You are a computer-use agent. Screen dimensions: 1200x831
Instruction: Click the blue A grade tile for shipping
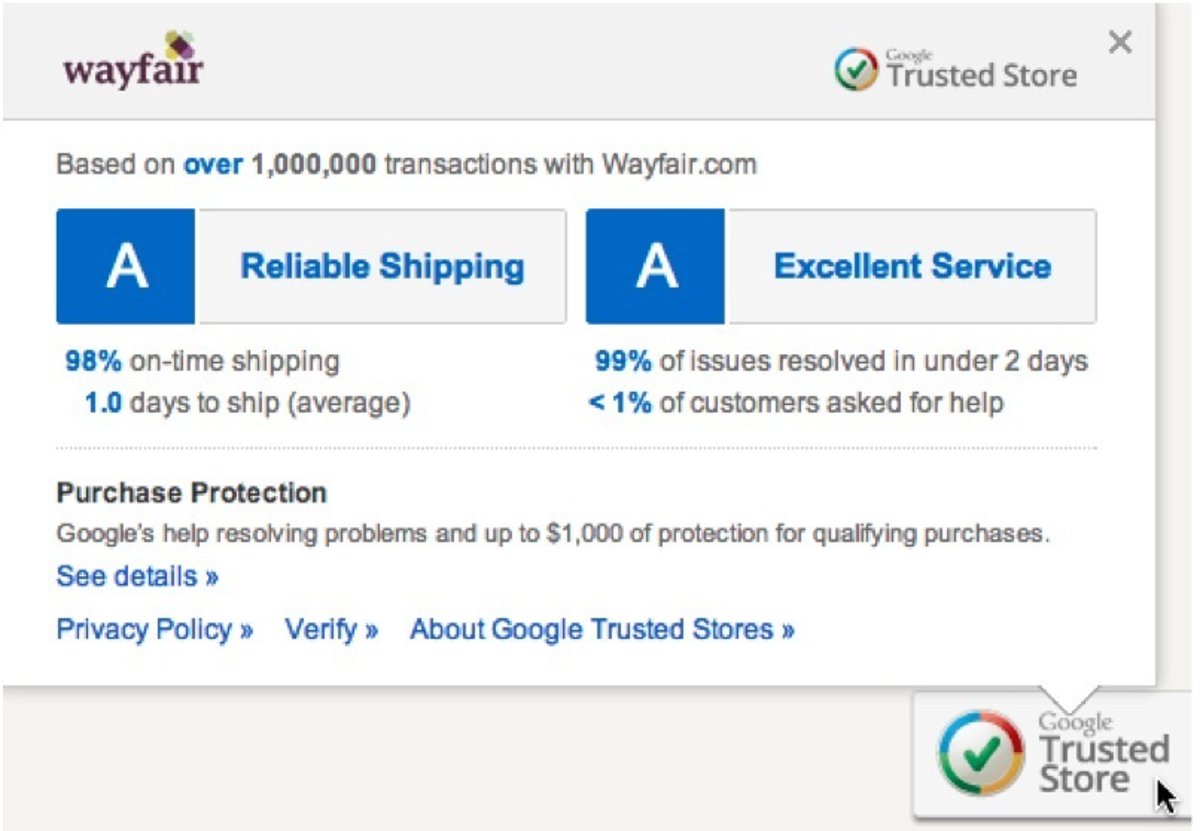(126, 267)
